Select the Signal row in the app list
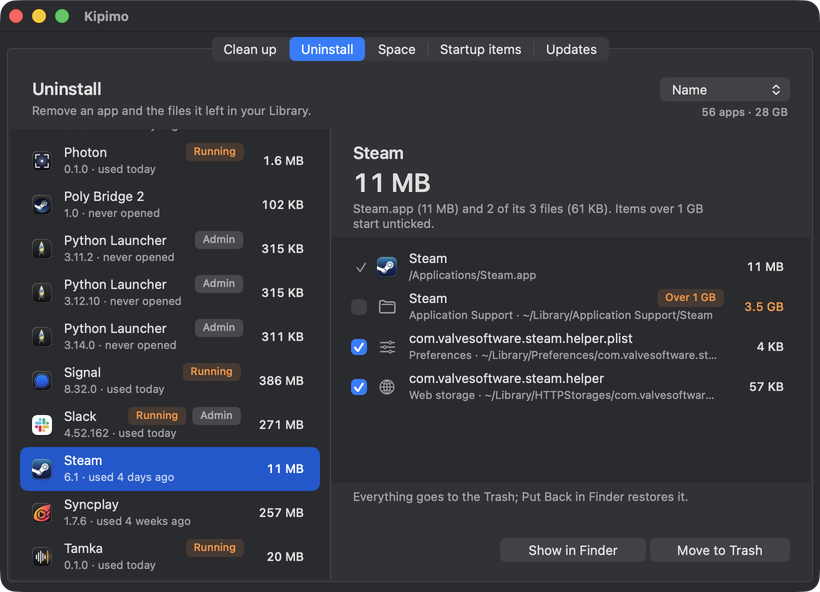 click(x=170, y=381)
